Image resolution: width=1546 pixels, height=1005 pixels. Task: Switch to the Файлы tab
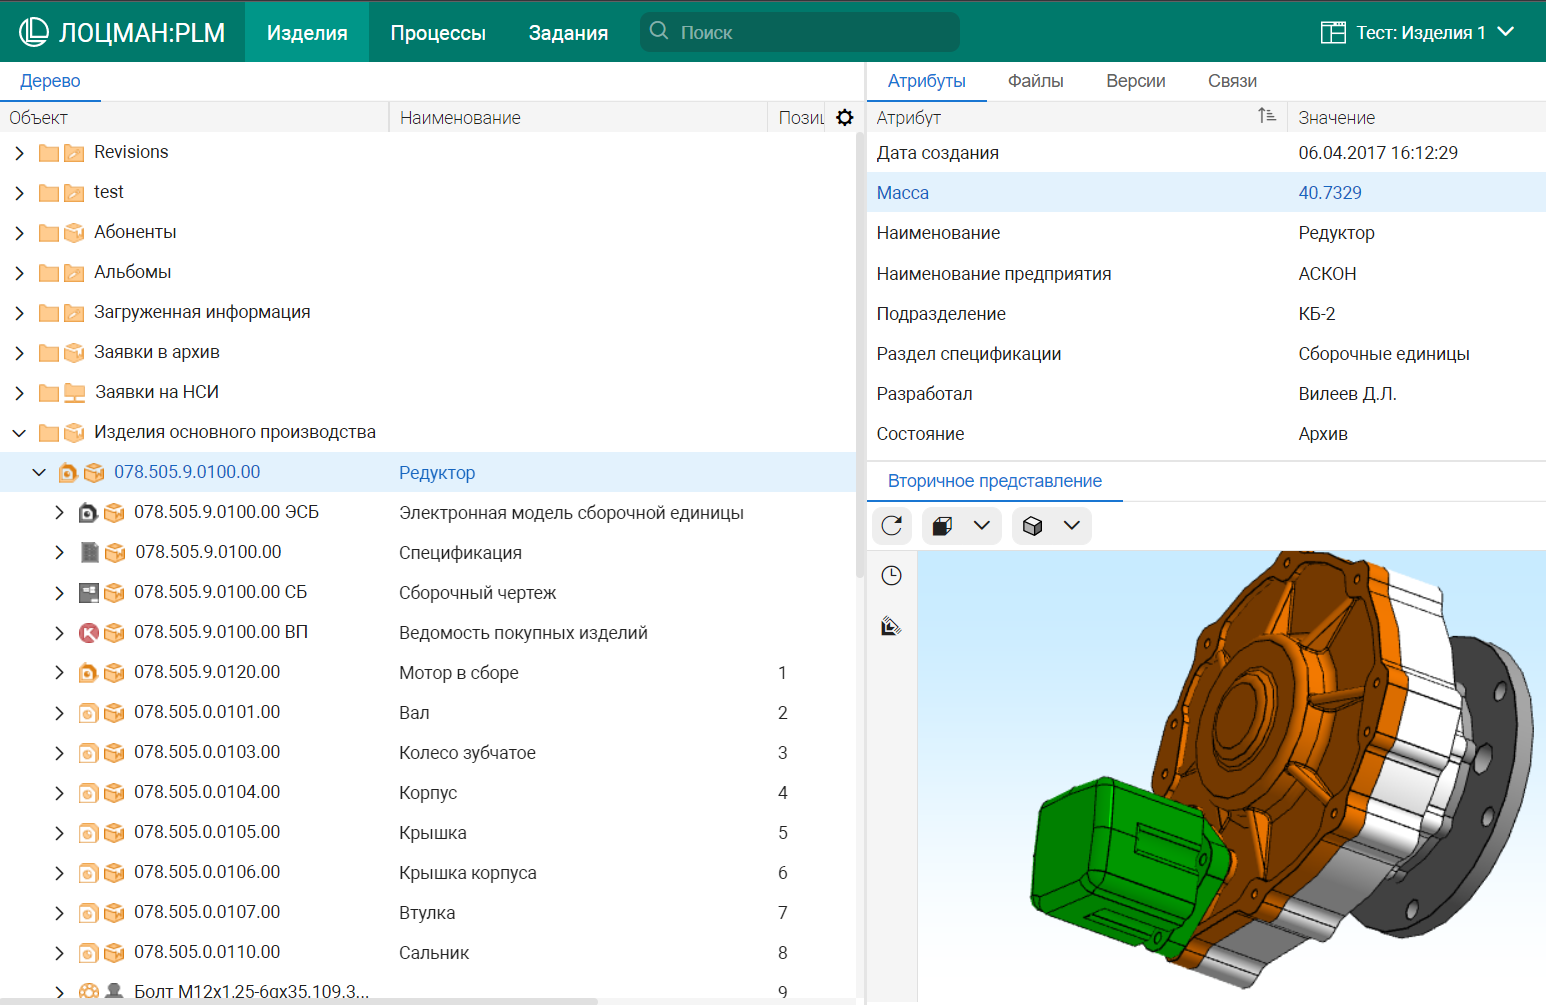[x=1035, y=81]
